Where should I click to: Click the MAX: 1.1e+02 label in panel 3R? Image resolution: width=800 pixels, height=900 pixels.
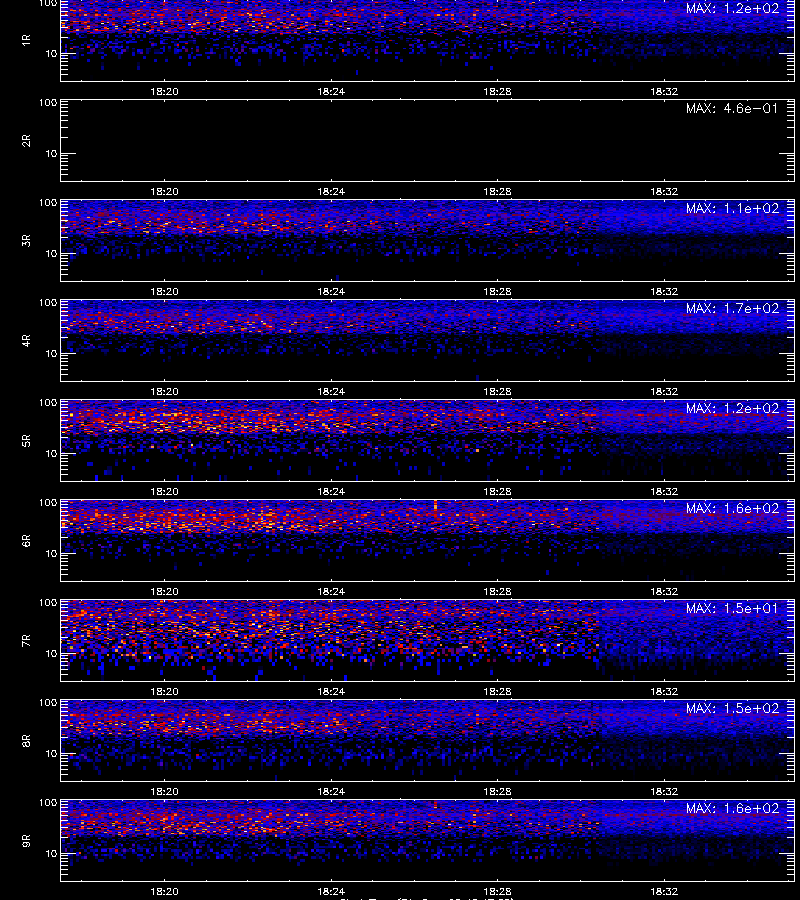(732, 208)
